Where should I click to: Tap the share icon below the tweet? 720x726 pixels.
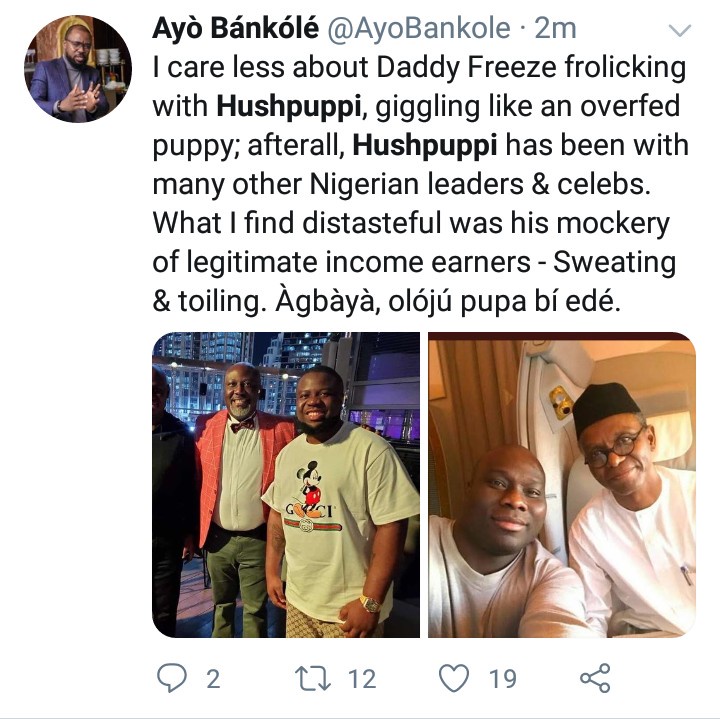click(x=595, y=679)
